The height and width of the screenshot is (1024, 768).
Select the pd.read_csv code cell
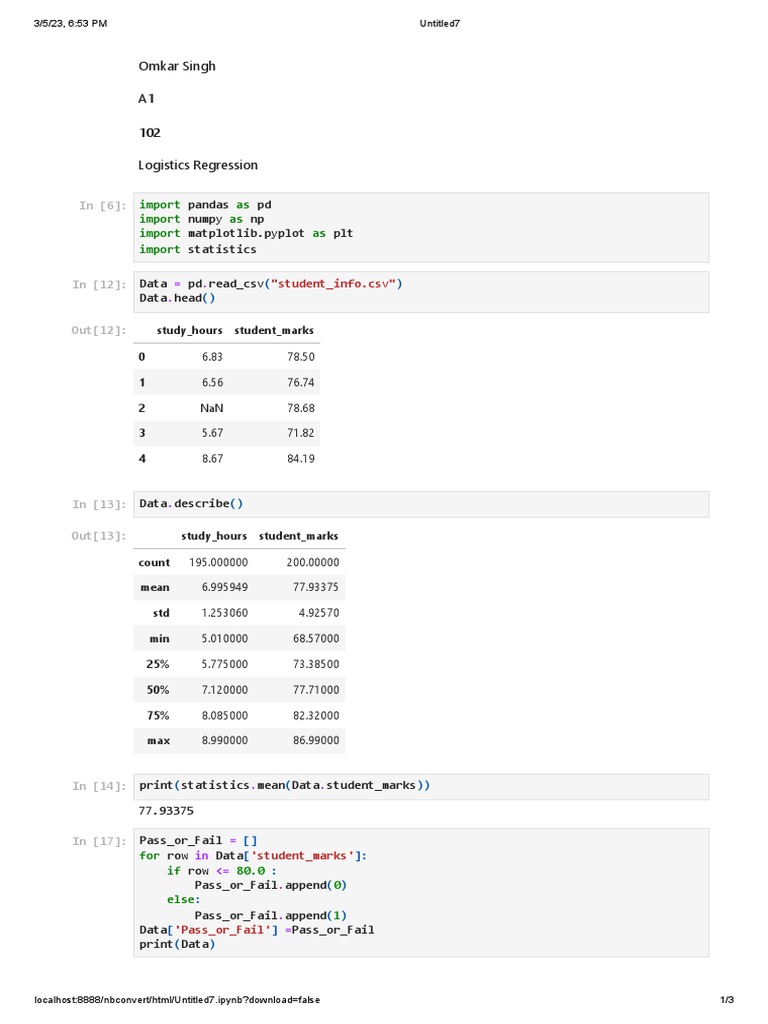(x=421, y=291)
